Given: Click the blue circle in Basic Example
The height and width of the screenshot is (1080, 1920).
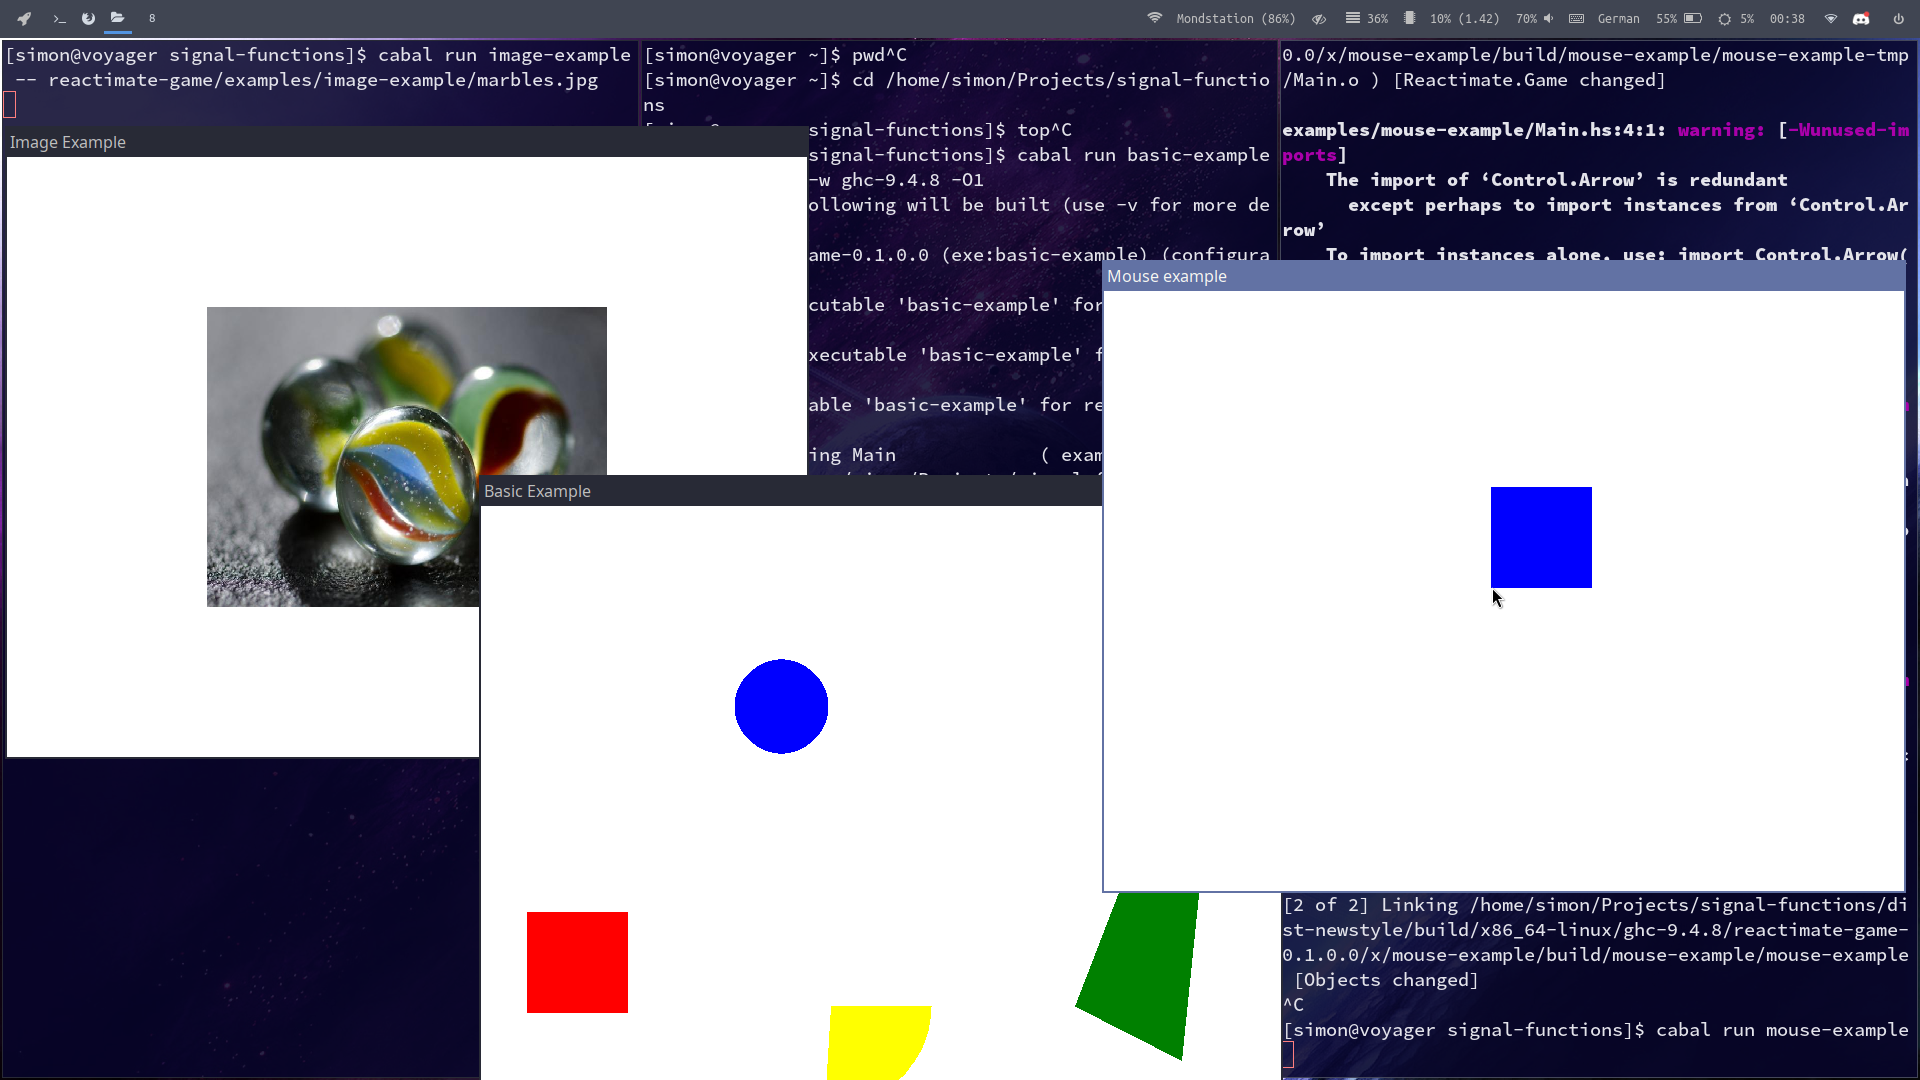Looking at the screenshot, I should click(781, 706).
